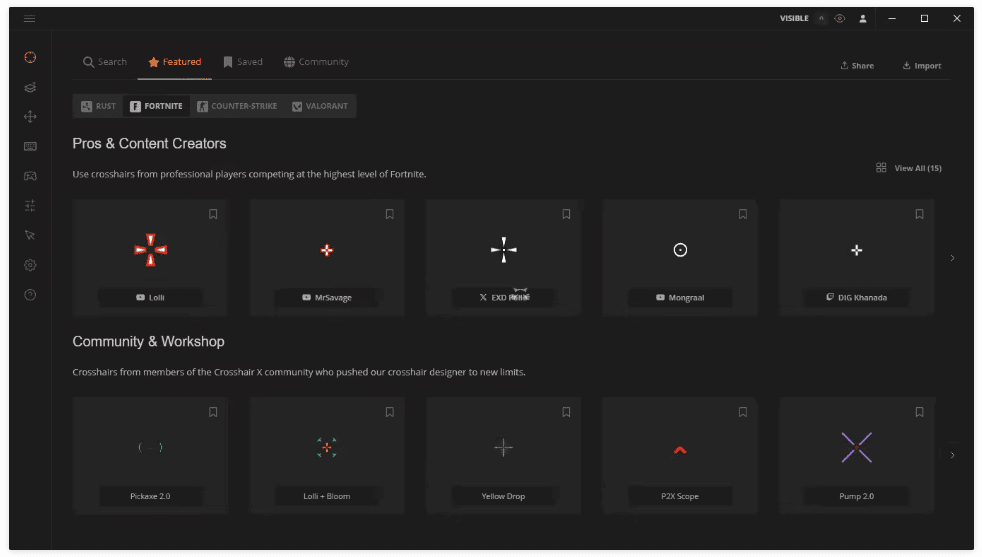Open the adjustment sliders sidebar icon
This screenshot has width=982, height=557.
(30, 206)
